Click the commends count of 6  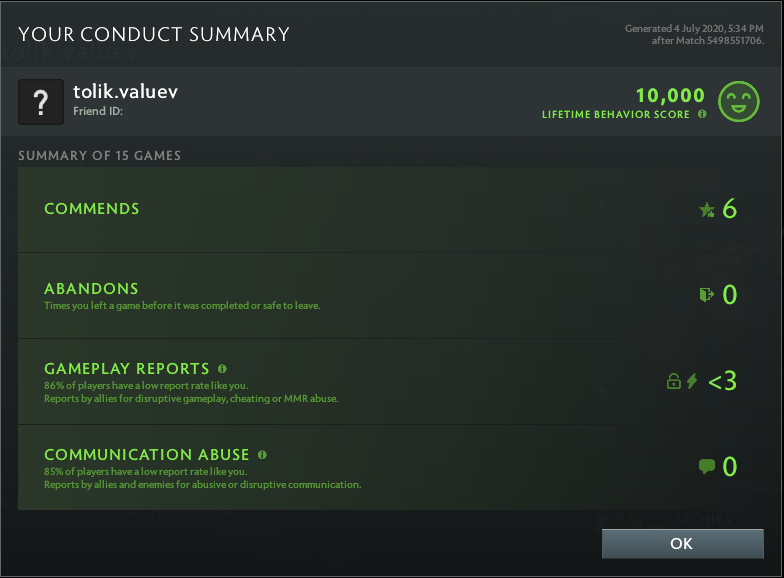pyautogui.click(x=729, y=209)
